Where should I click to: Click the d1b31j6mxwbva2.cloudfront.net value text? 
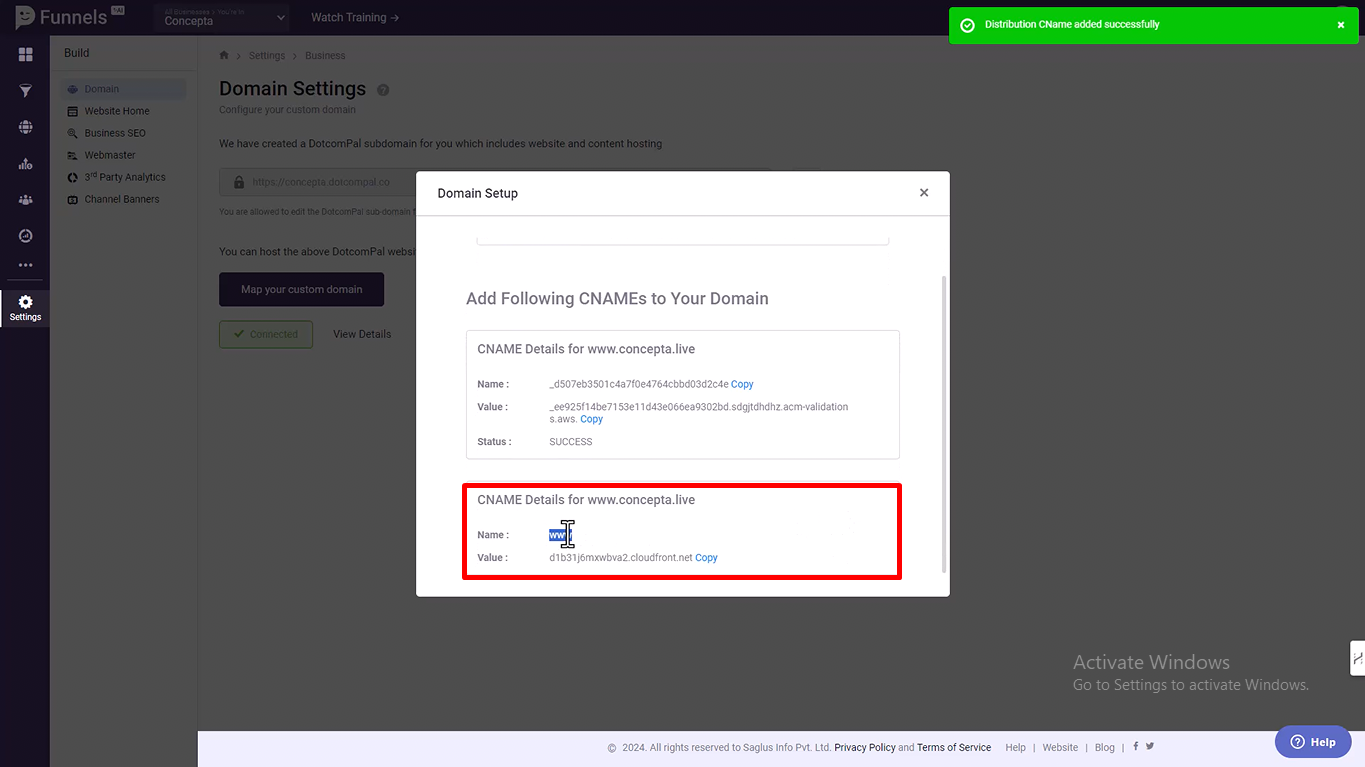tap(621, 558)
